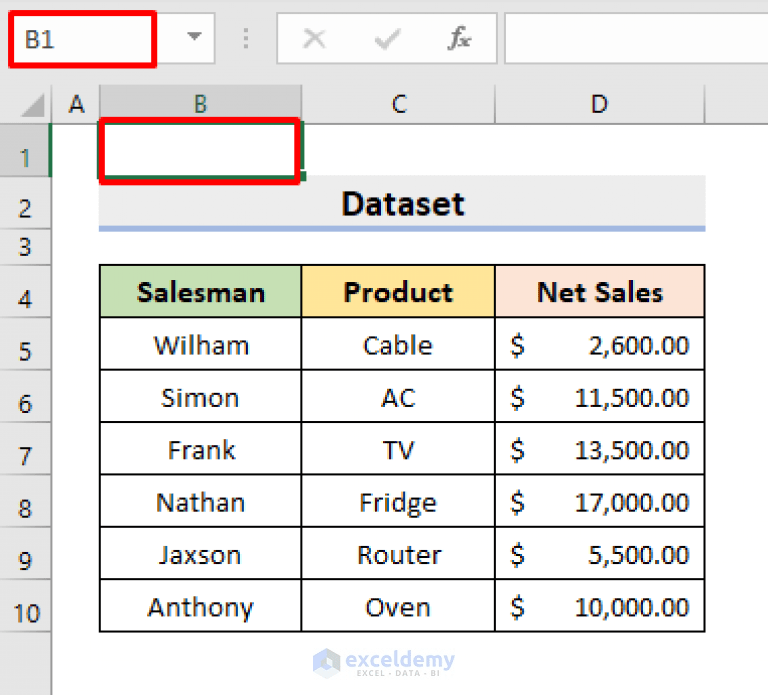Screen dimensions: 768x695
Task: Select row 10 header
Action: pyautogui.click(x=25, y=606)
